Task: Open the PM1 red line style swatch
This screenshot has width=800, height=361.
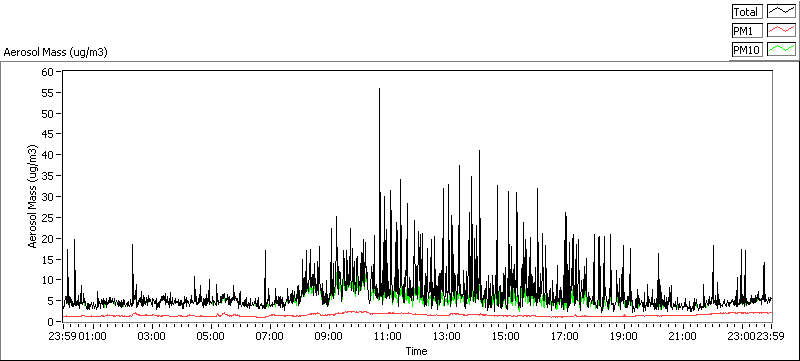Action: point(782,31)
